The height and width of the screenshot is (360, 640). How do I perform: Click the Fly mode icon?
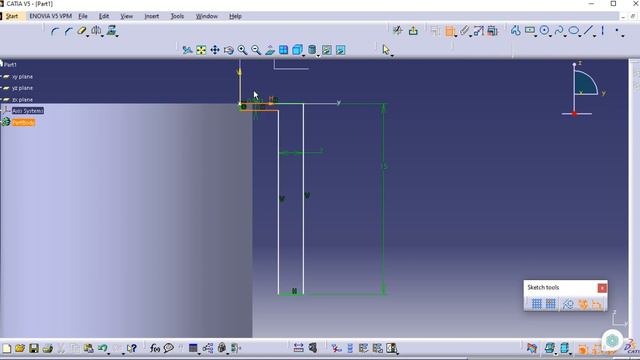(x=187, y=50)
